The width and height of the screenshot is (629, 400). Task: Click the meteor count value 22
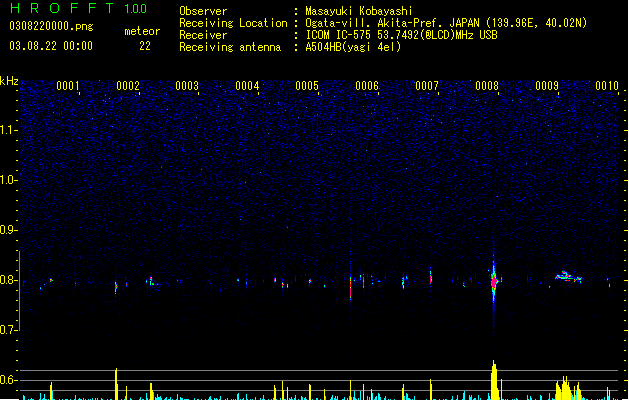145,46
